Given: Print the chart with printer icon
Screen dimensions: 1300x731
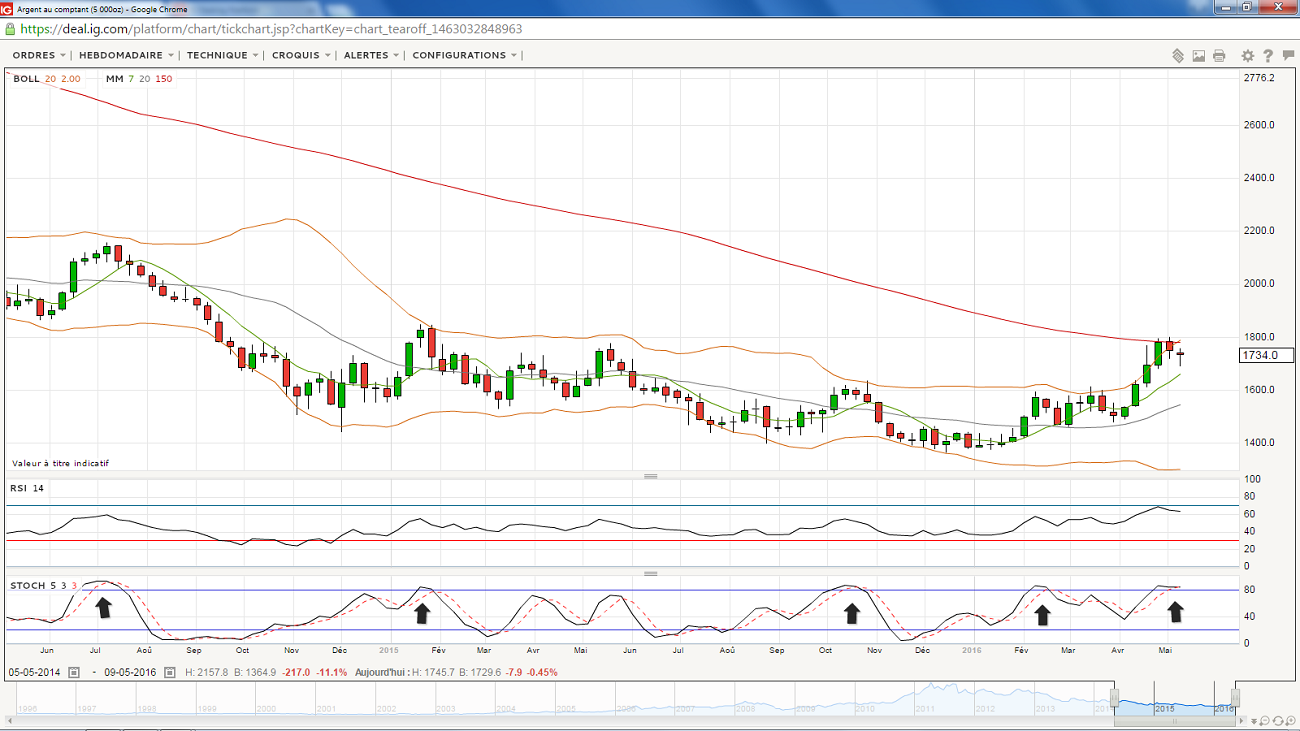Looking at the screenshot, I should pos(1219,56).
